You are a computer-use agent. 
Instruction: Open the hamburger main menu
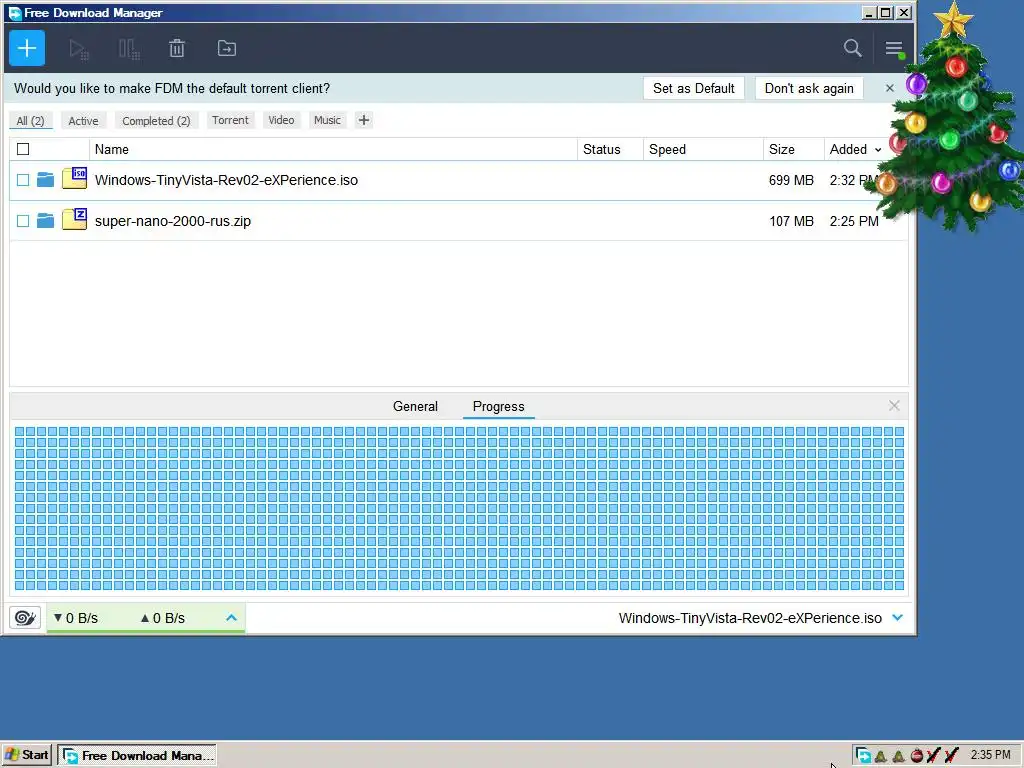pos(894,48)
